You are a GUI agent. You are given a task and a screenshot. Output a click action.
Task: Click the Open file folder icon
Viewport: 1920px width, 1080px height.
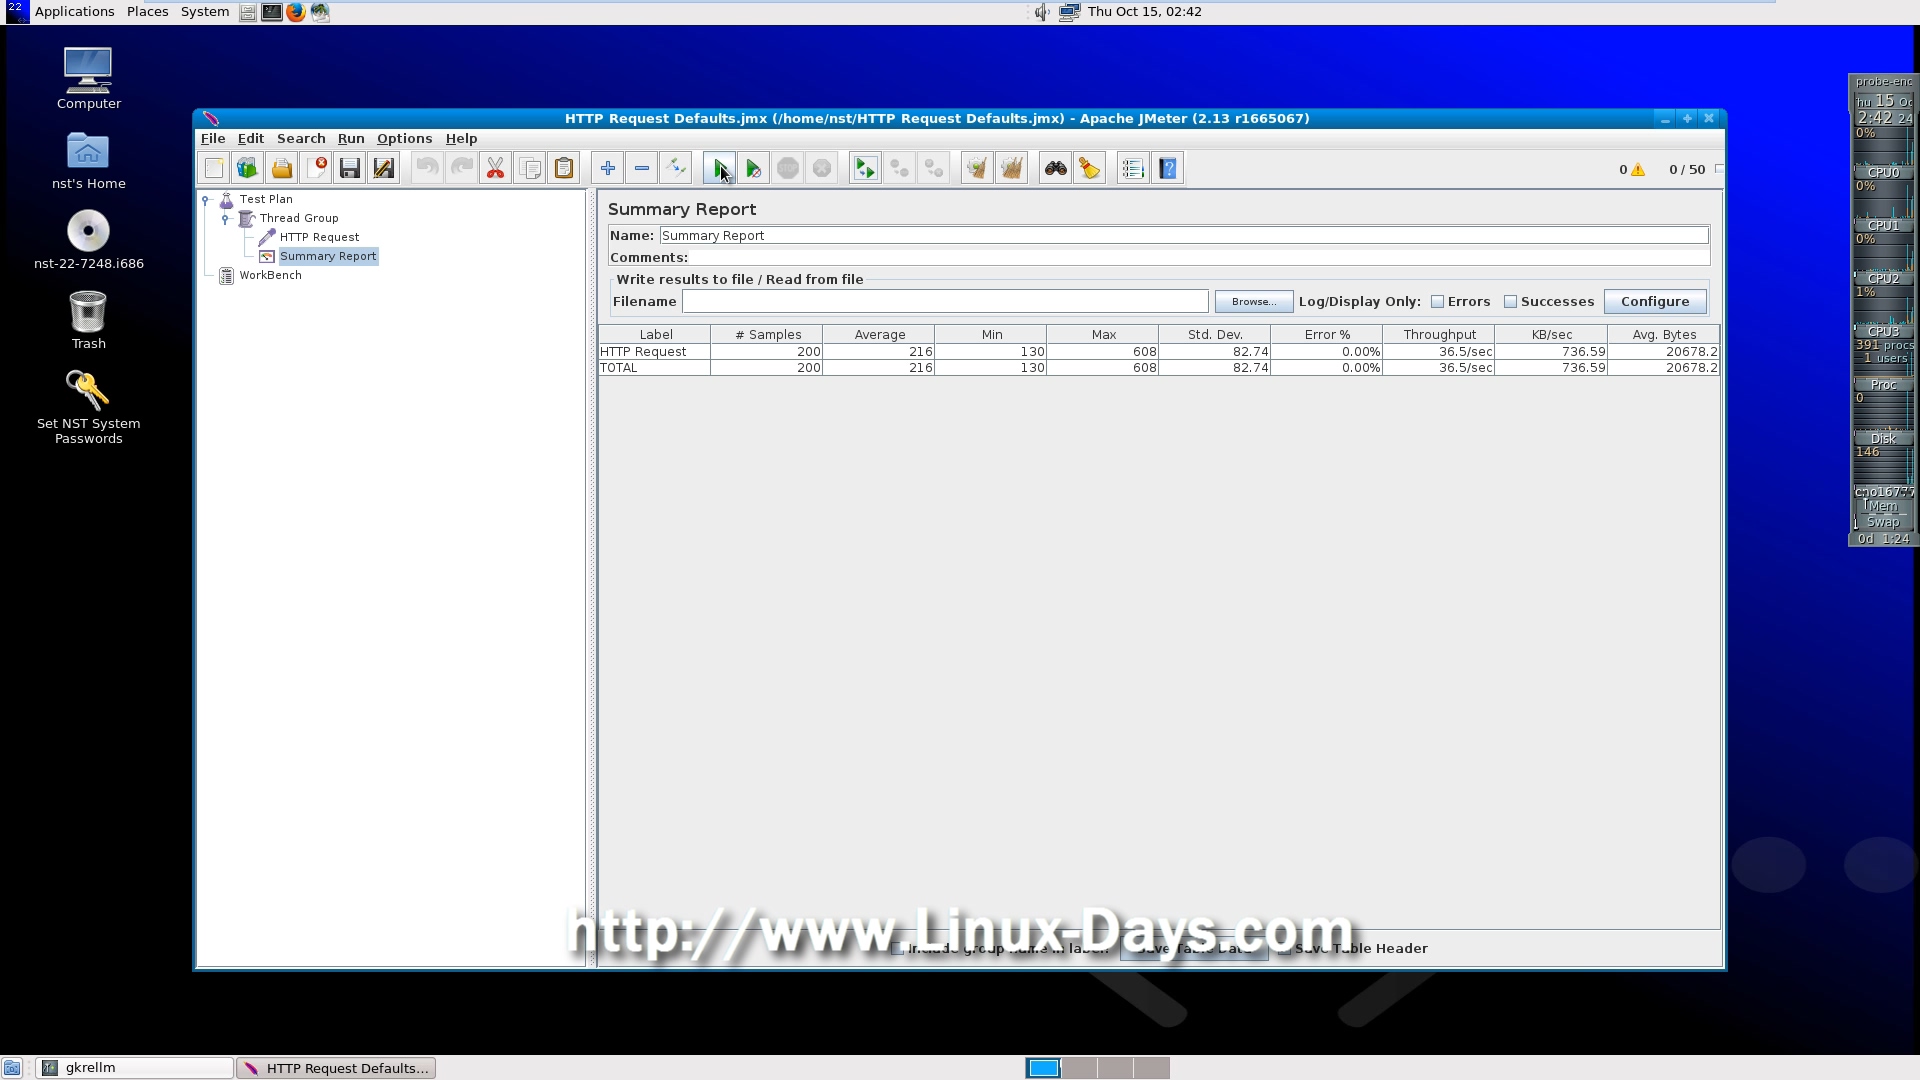282,169
